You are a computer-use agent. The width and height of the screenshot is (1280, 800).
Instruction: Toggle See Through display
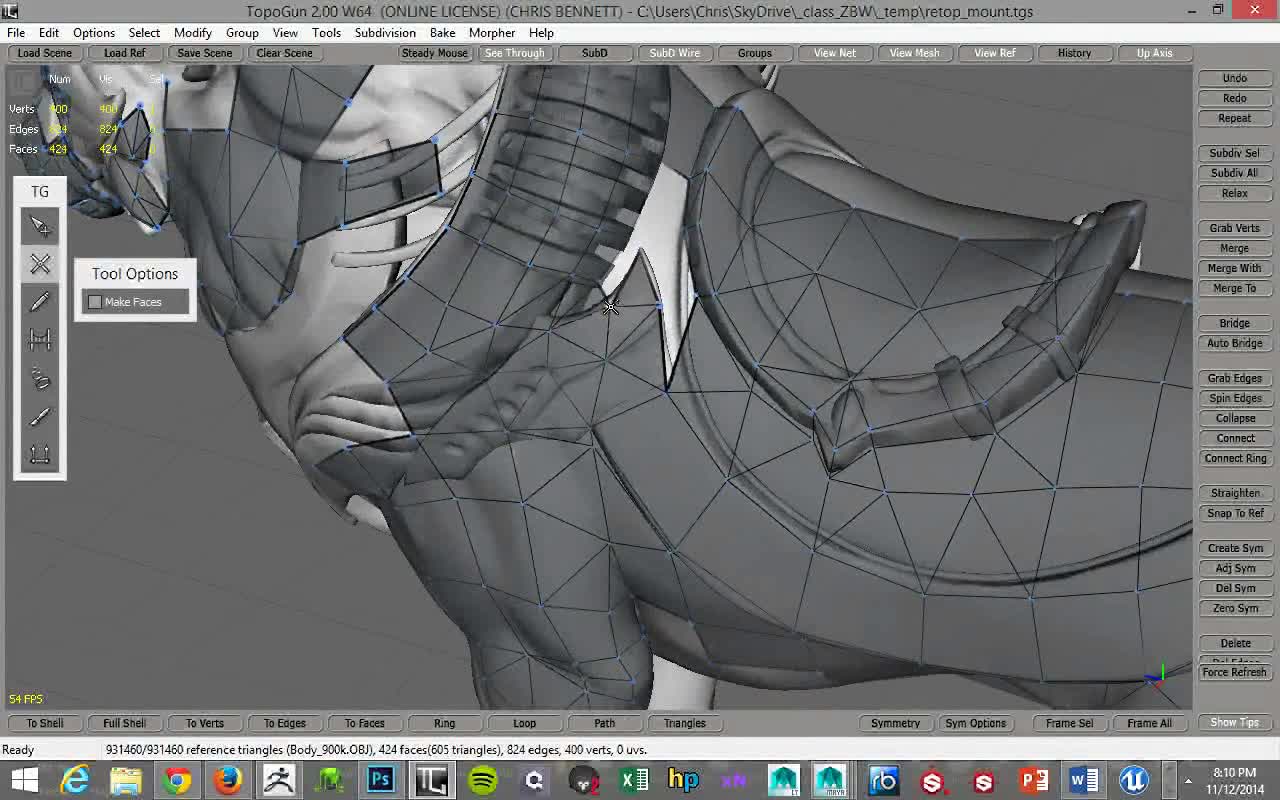(x=515, y=53)
